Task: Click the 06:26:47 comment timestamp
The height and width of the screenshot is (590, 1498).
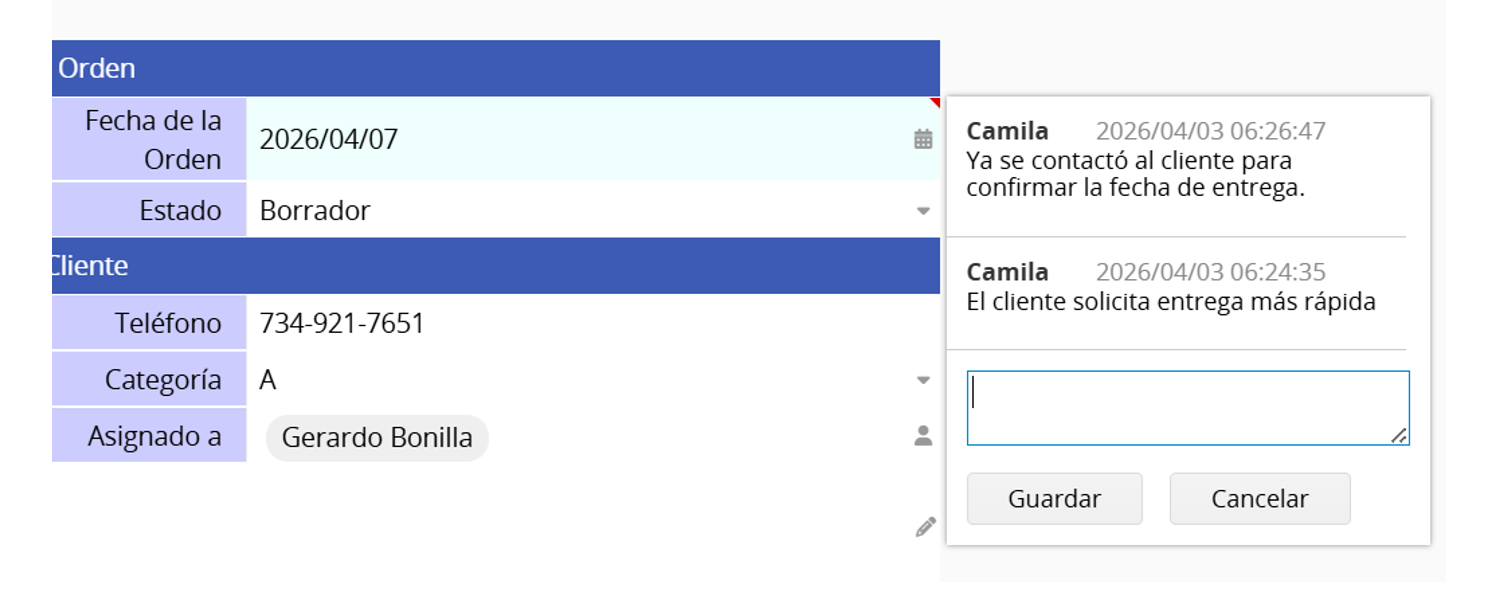Action: [1210, 131]
